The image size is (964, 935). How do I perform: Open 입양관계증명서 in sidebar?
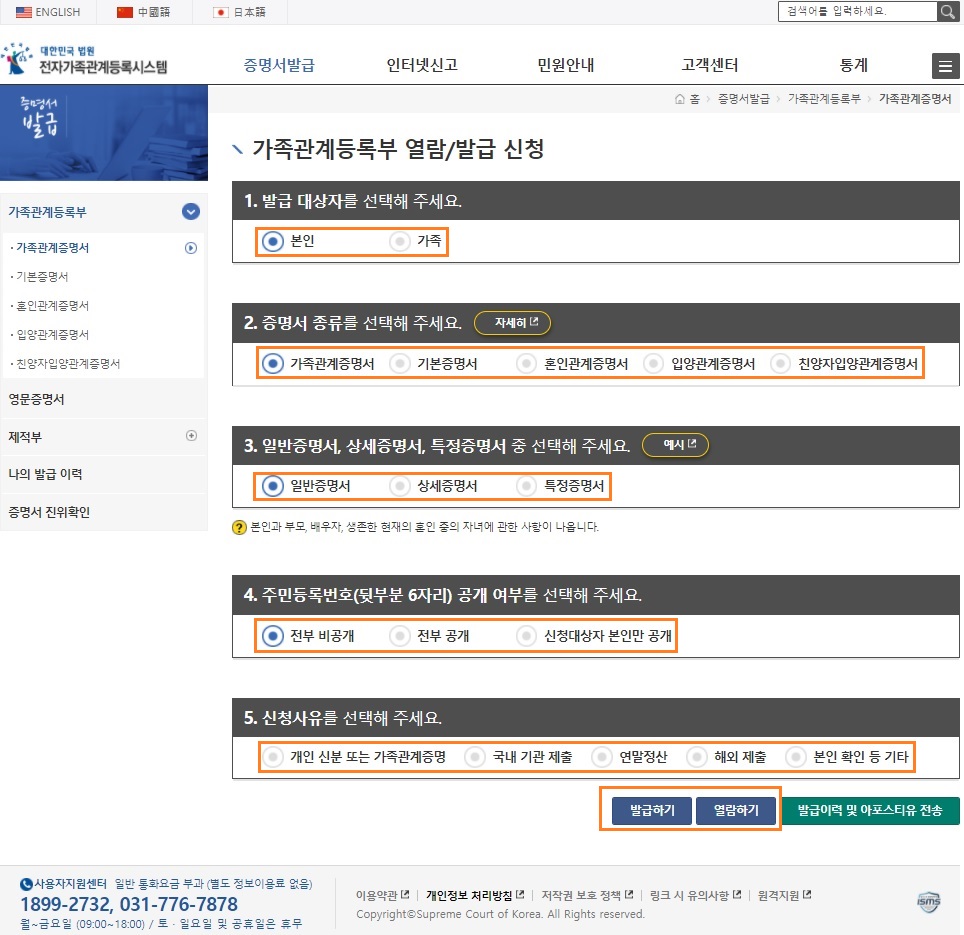coord(52,334)
